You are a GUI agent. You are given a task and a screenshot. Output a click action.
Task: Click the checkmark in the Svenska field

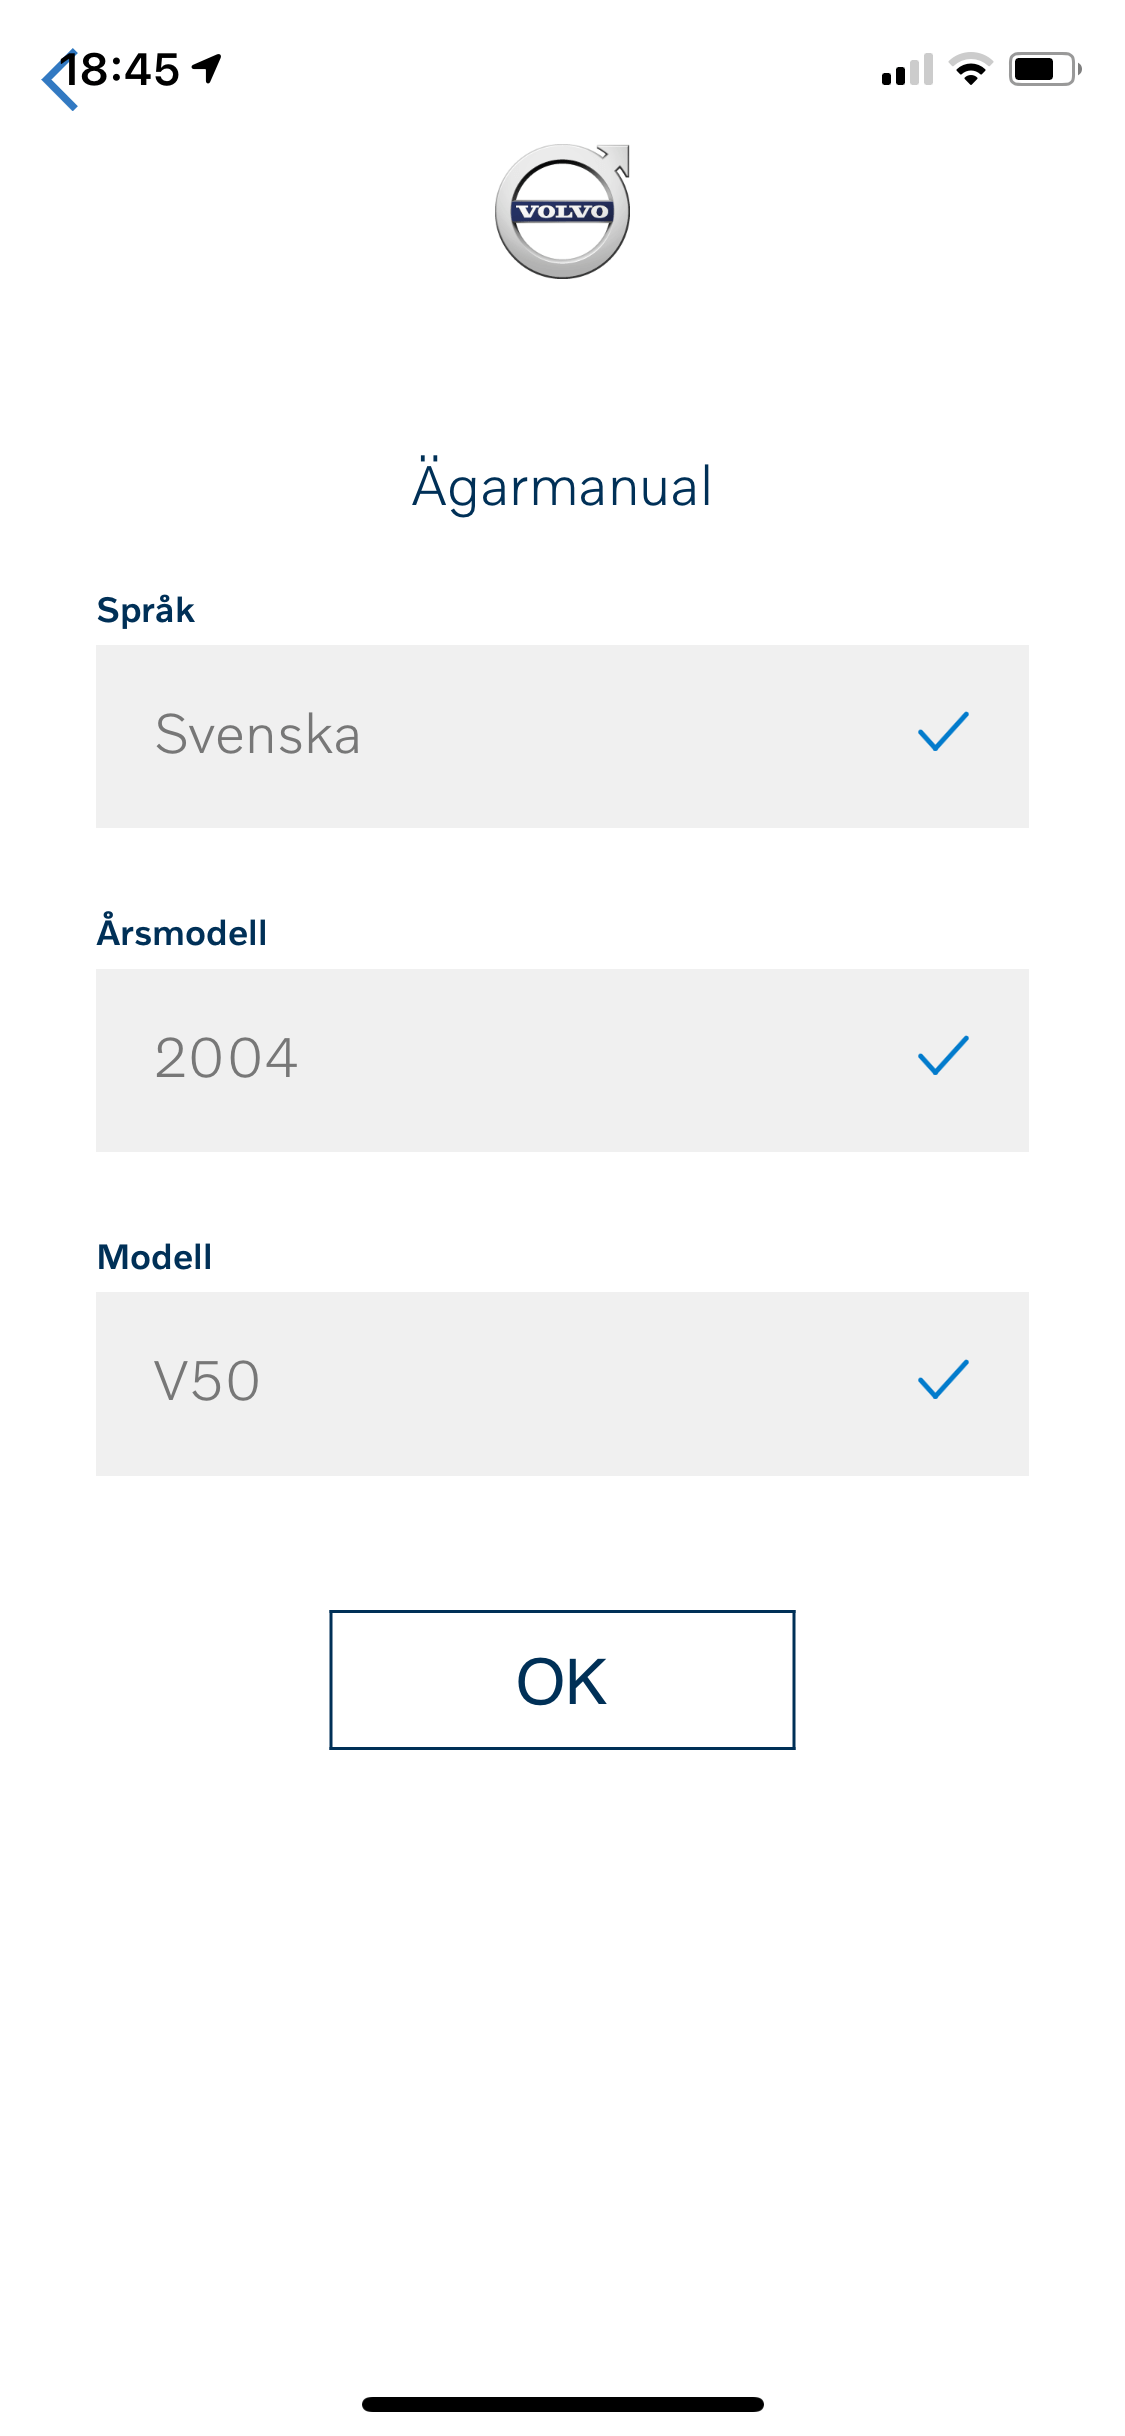(x=943, y=732)
